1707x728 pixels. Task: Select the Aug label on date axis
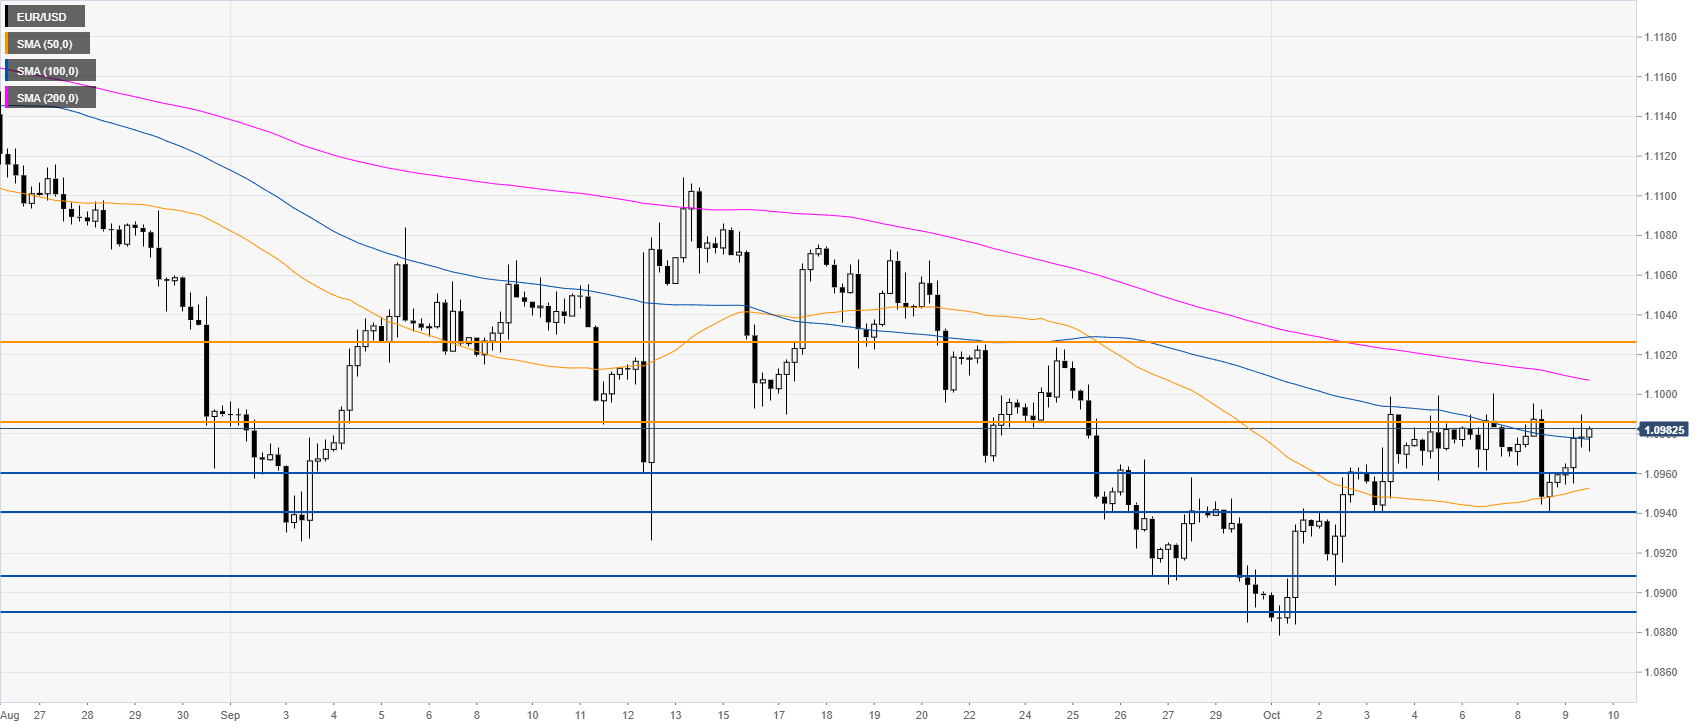pyautogui.click(x=10, y=715)
